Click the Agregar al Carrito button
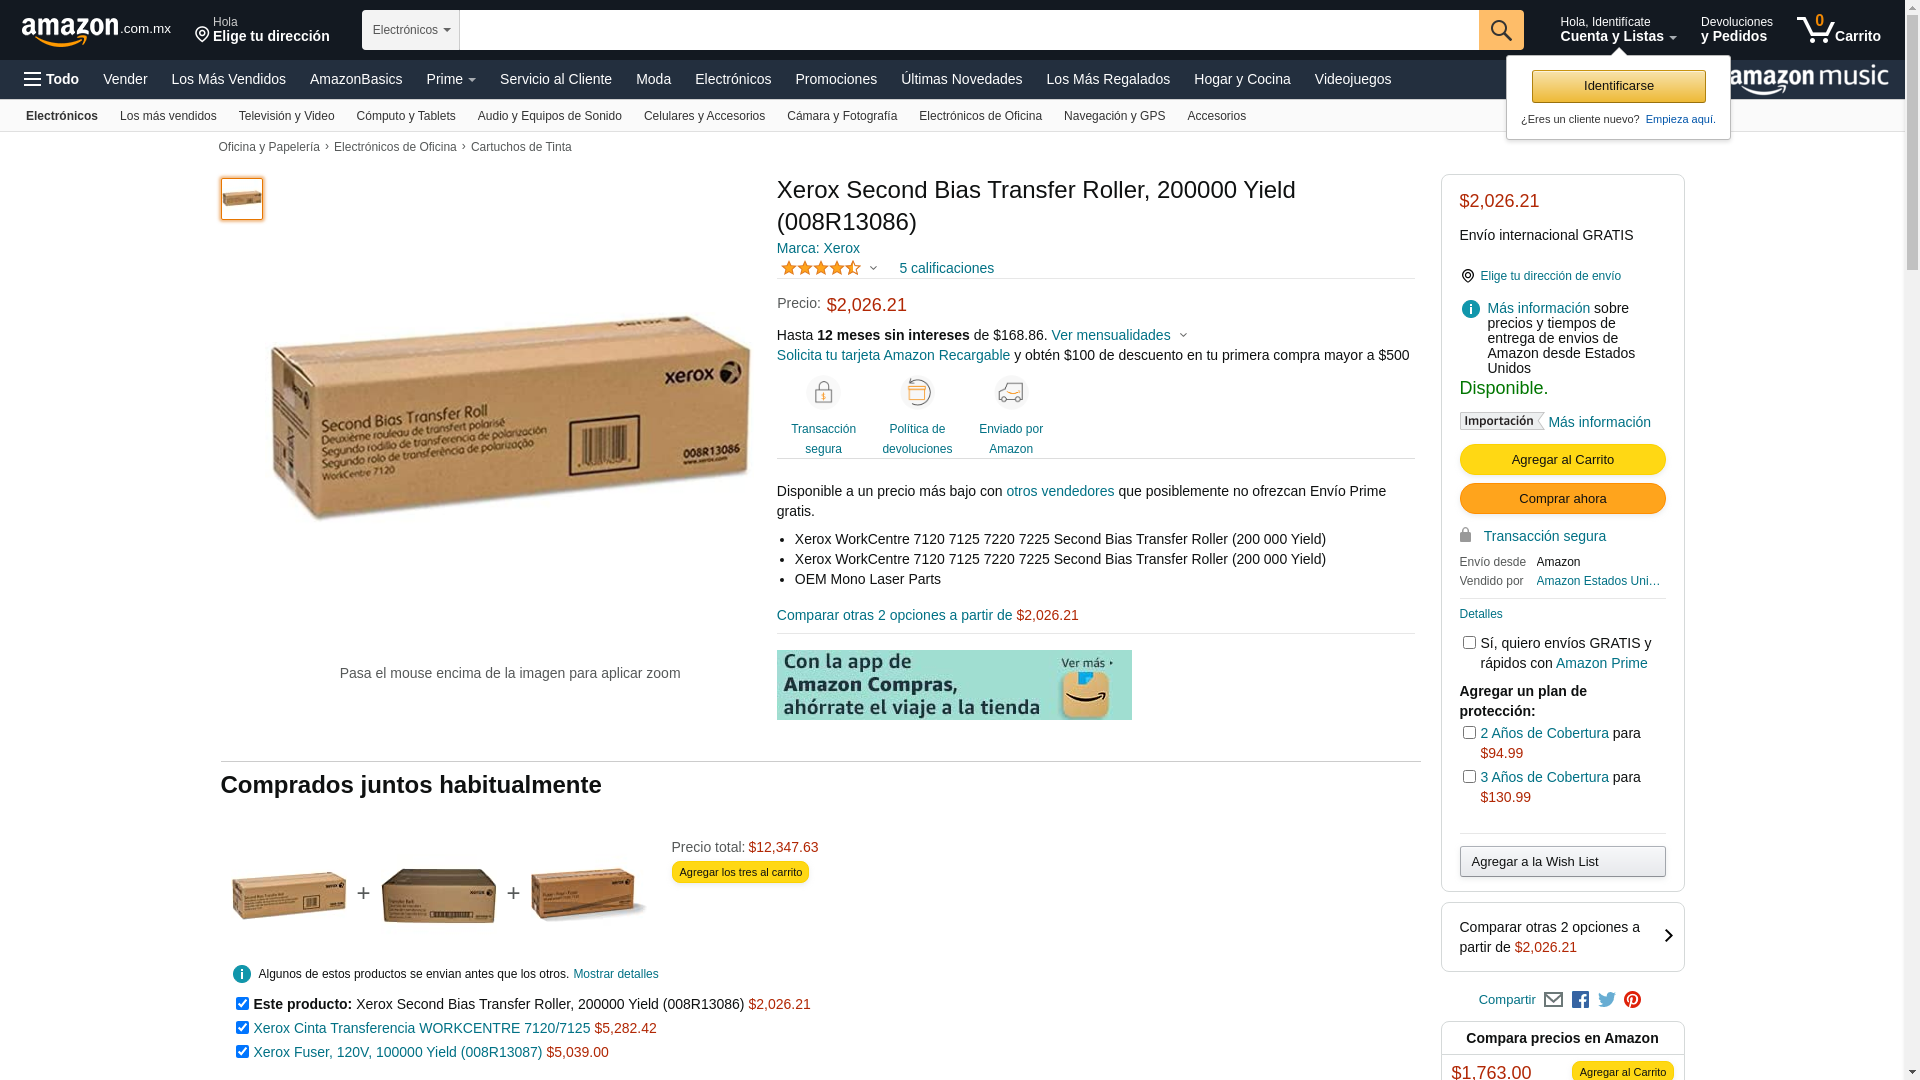This screenshot has width=1920, height=1080. click(x=1562, y=460)
